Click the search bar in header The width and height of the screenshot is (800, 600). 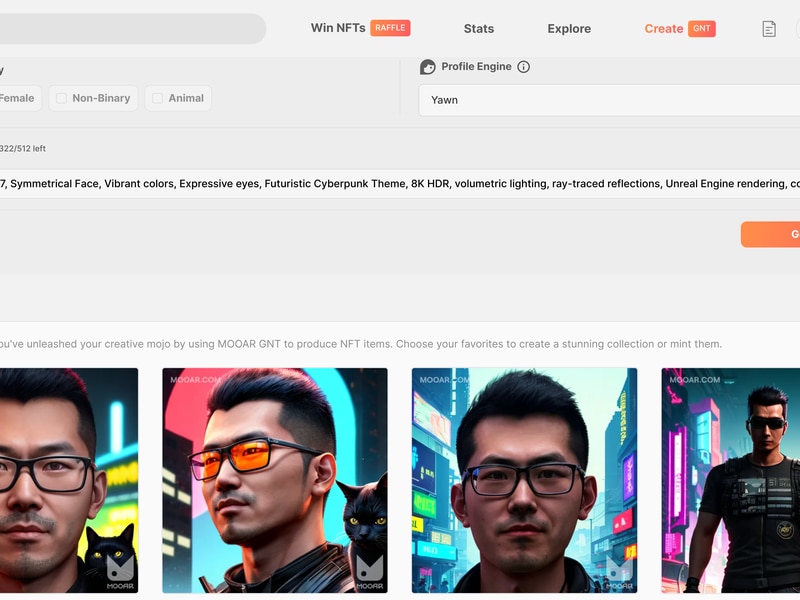[132, 28]
